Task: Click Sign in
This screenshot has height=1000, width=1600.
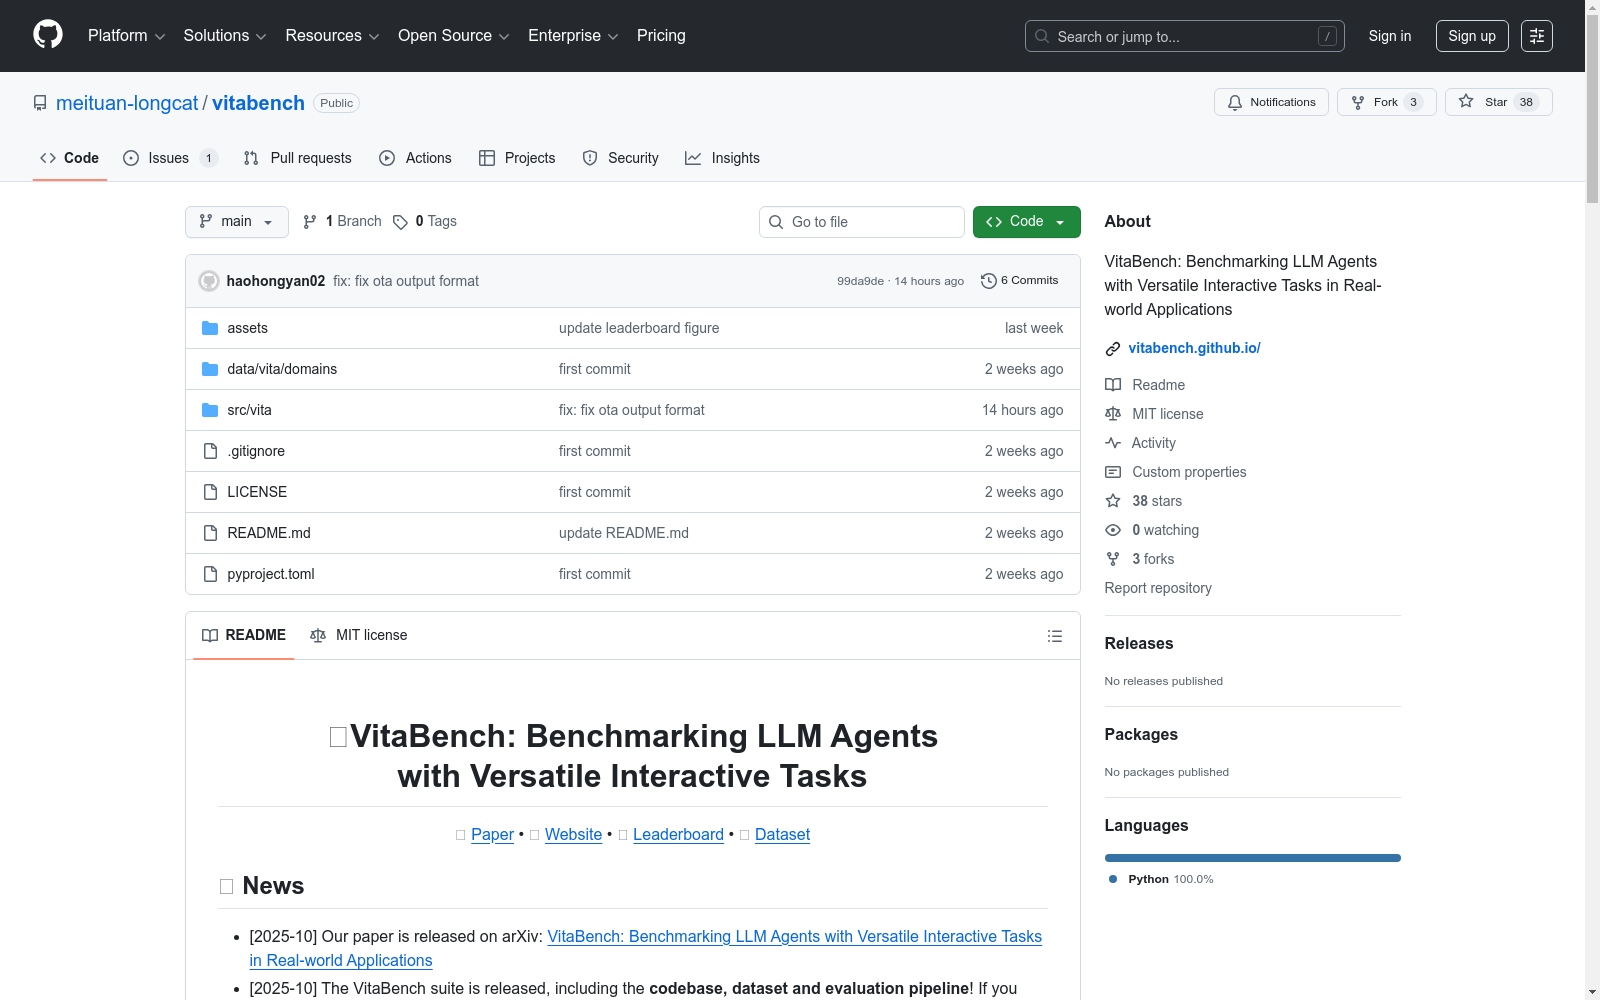Action: (x=1390, y=36)
